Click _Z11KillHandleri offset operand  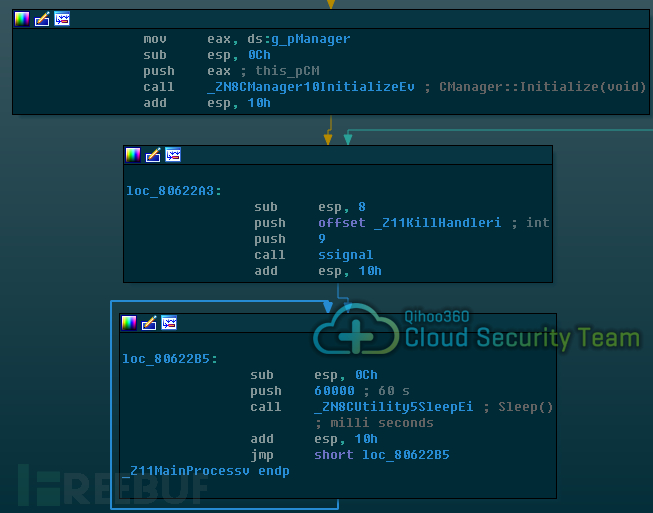[x=437, y=223]
